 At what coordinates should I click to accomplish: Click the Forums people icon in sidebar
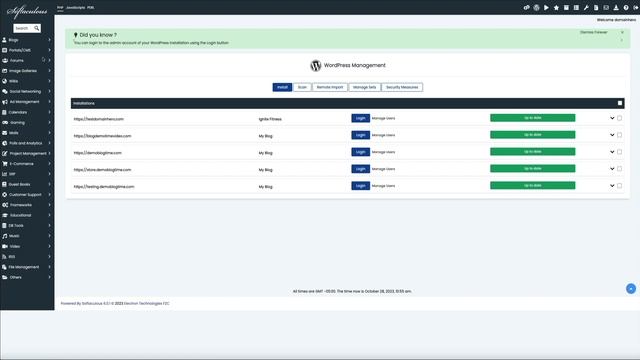(5, 60)
